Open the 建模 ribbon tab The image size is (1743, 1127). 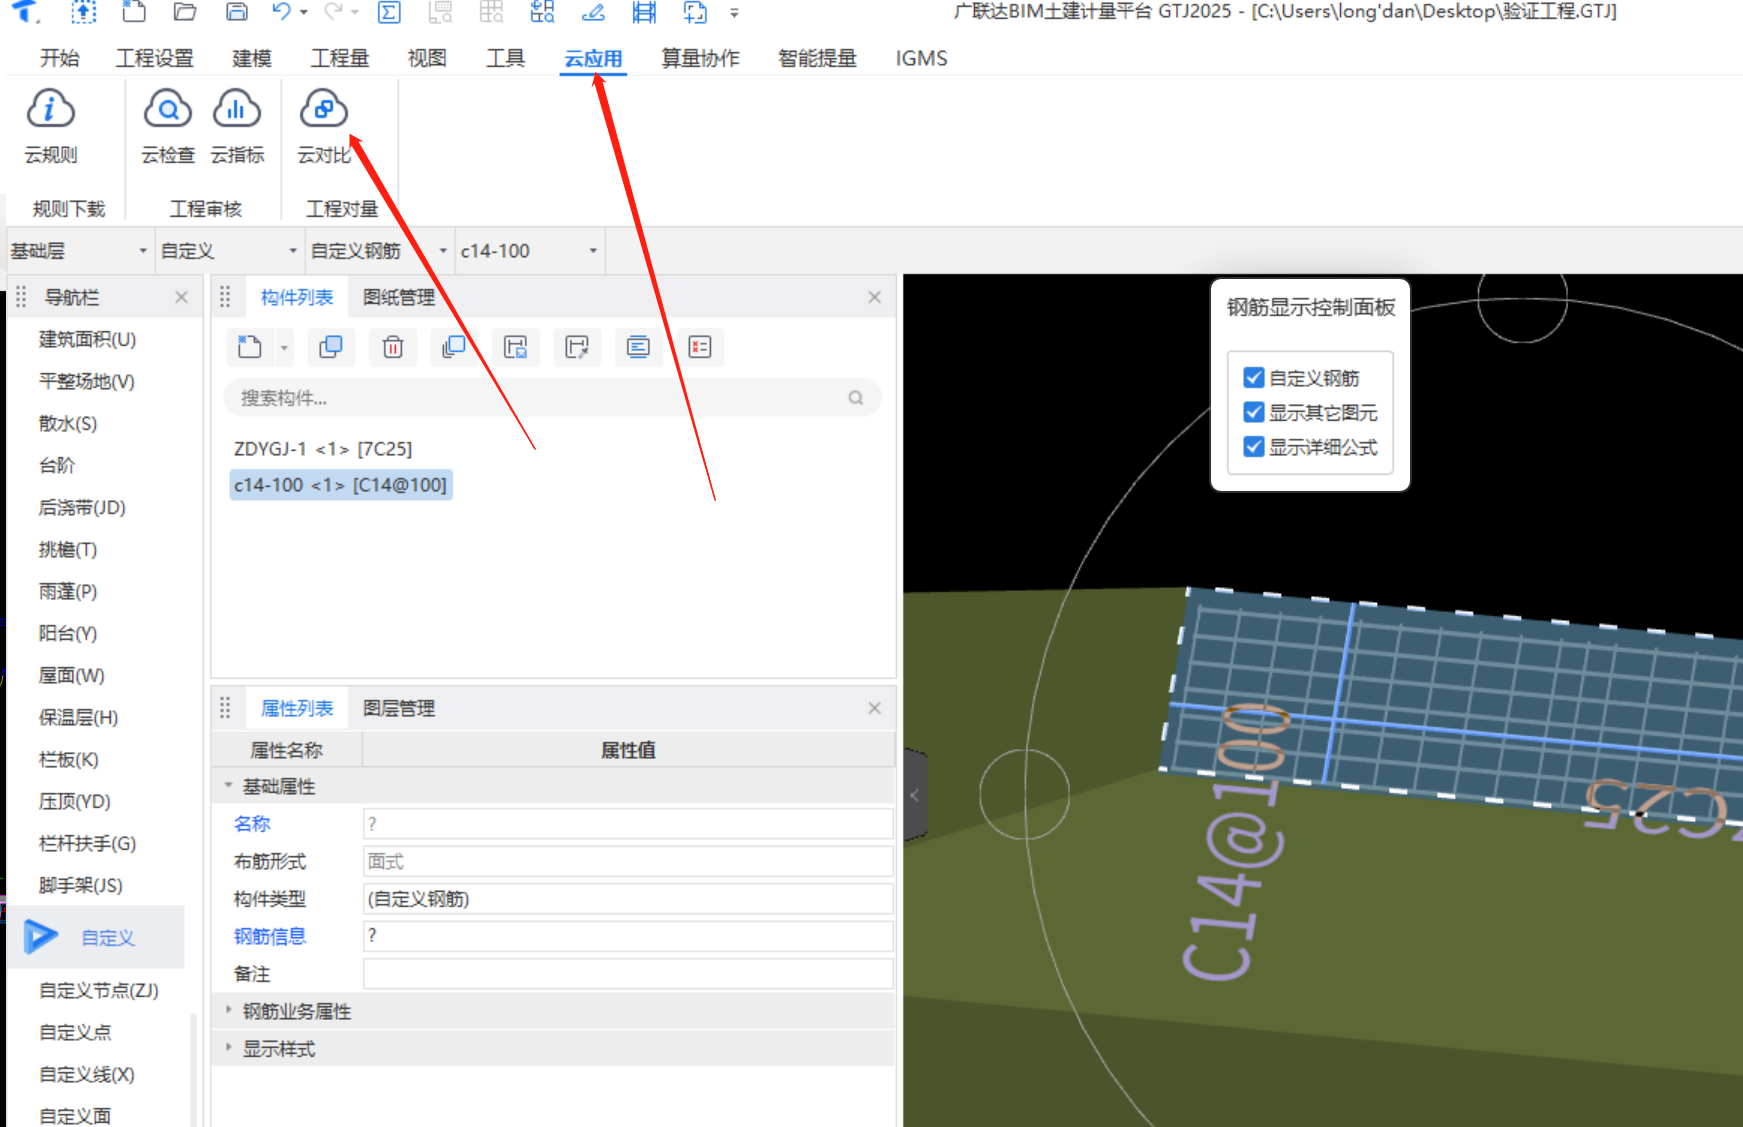point(252,58)
